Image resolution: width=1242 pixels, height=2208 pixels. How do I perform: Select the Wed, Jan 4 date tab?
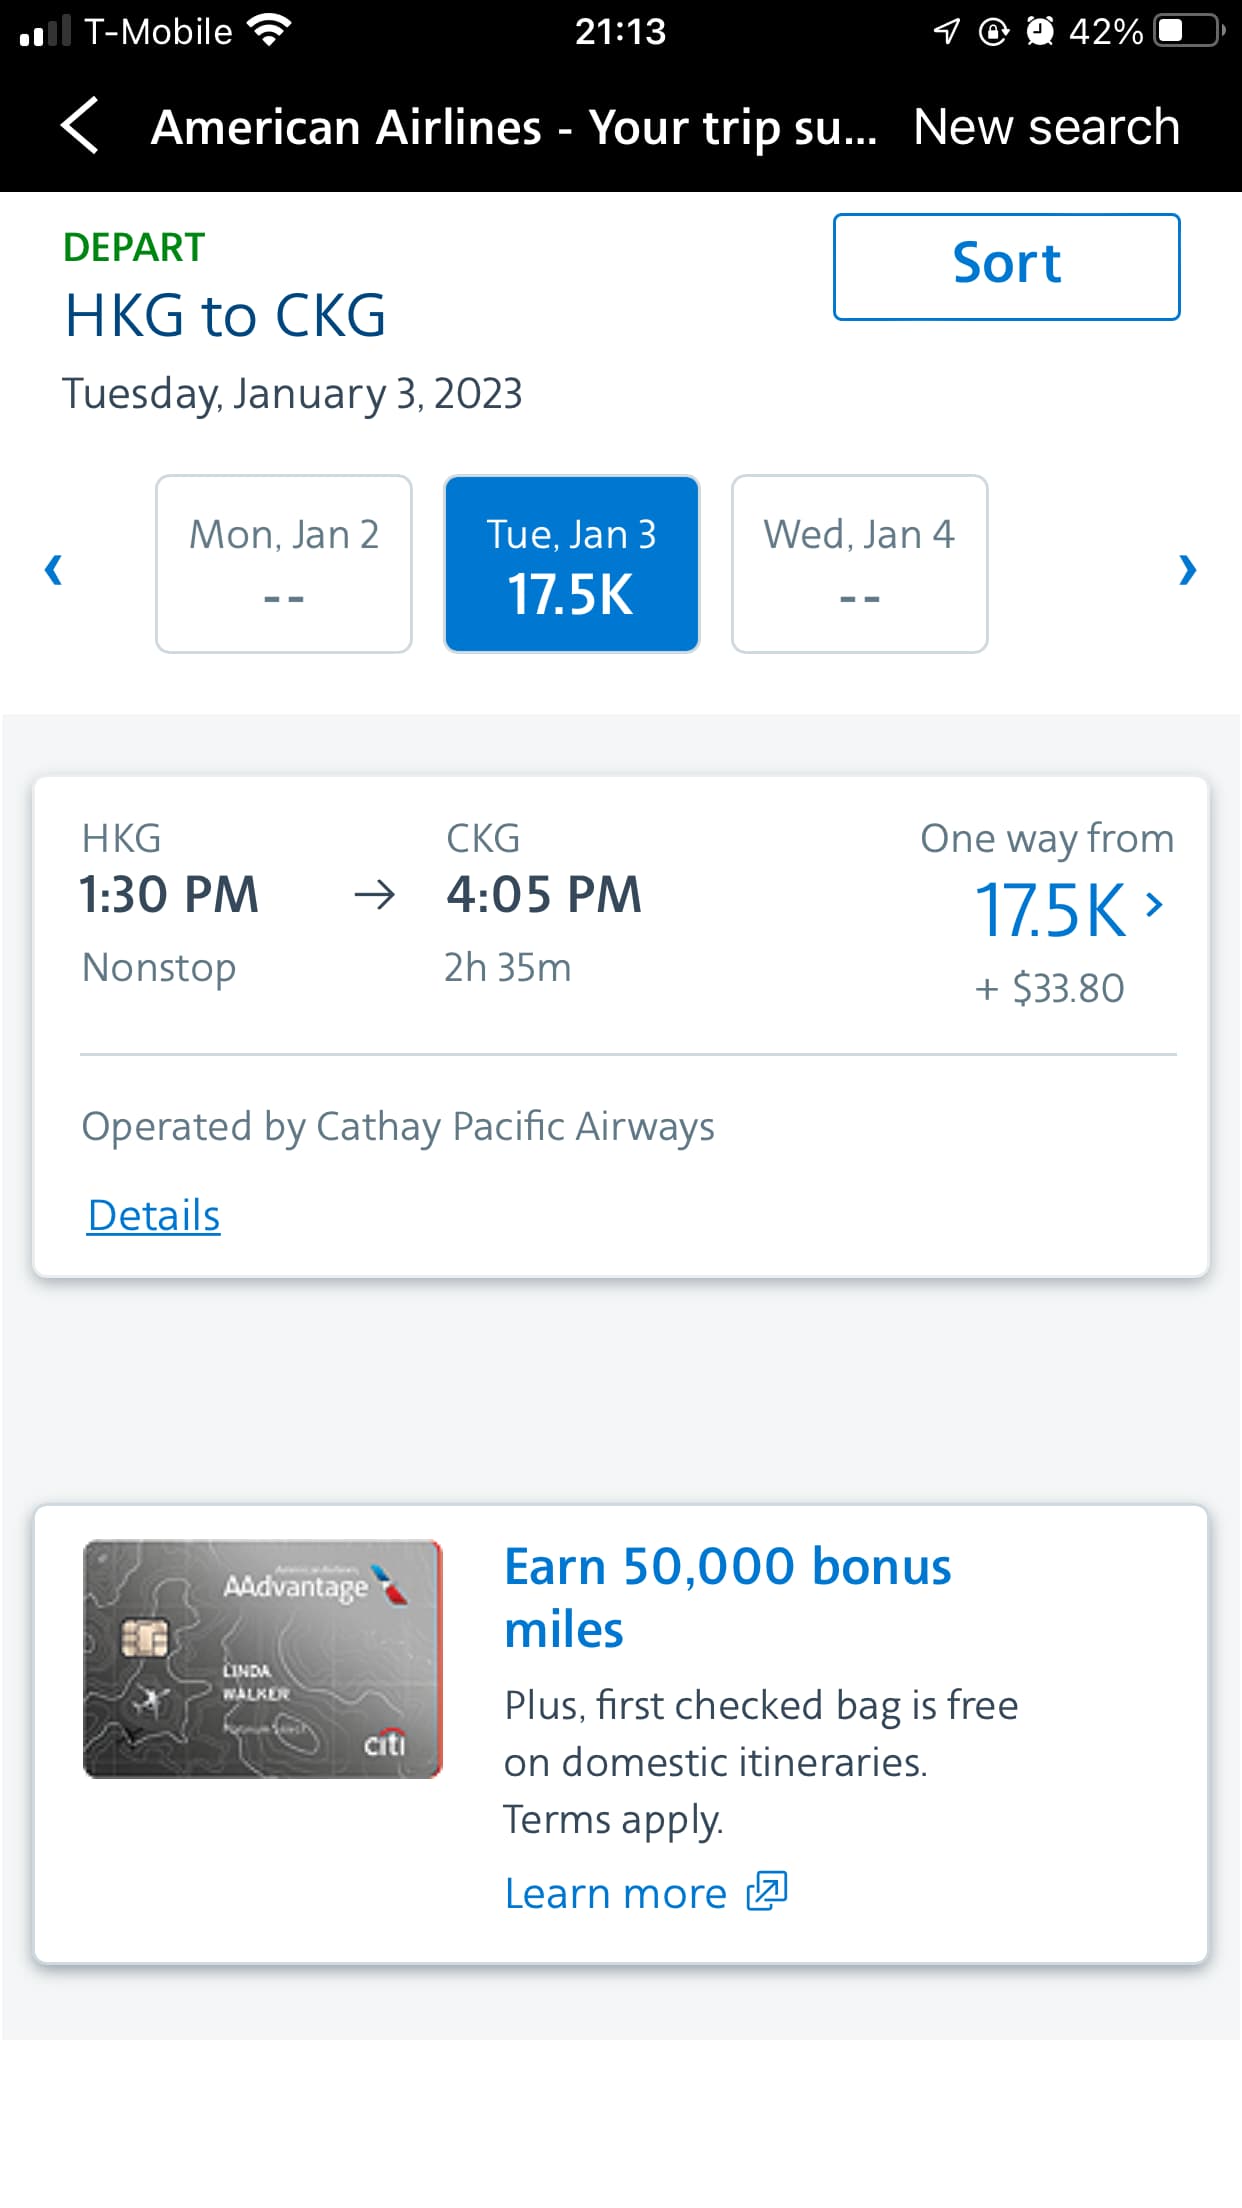tap(859, 564)
